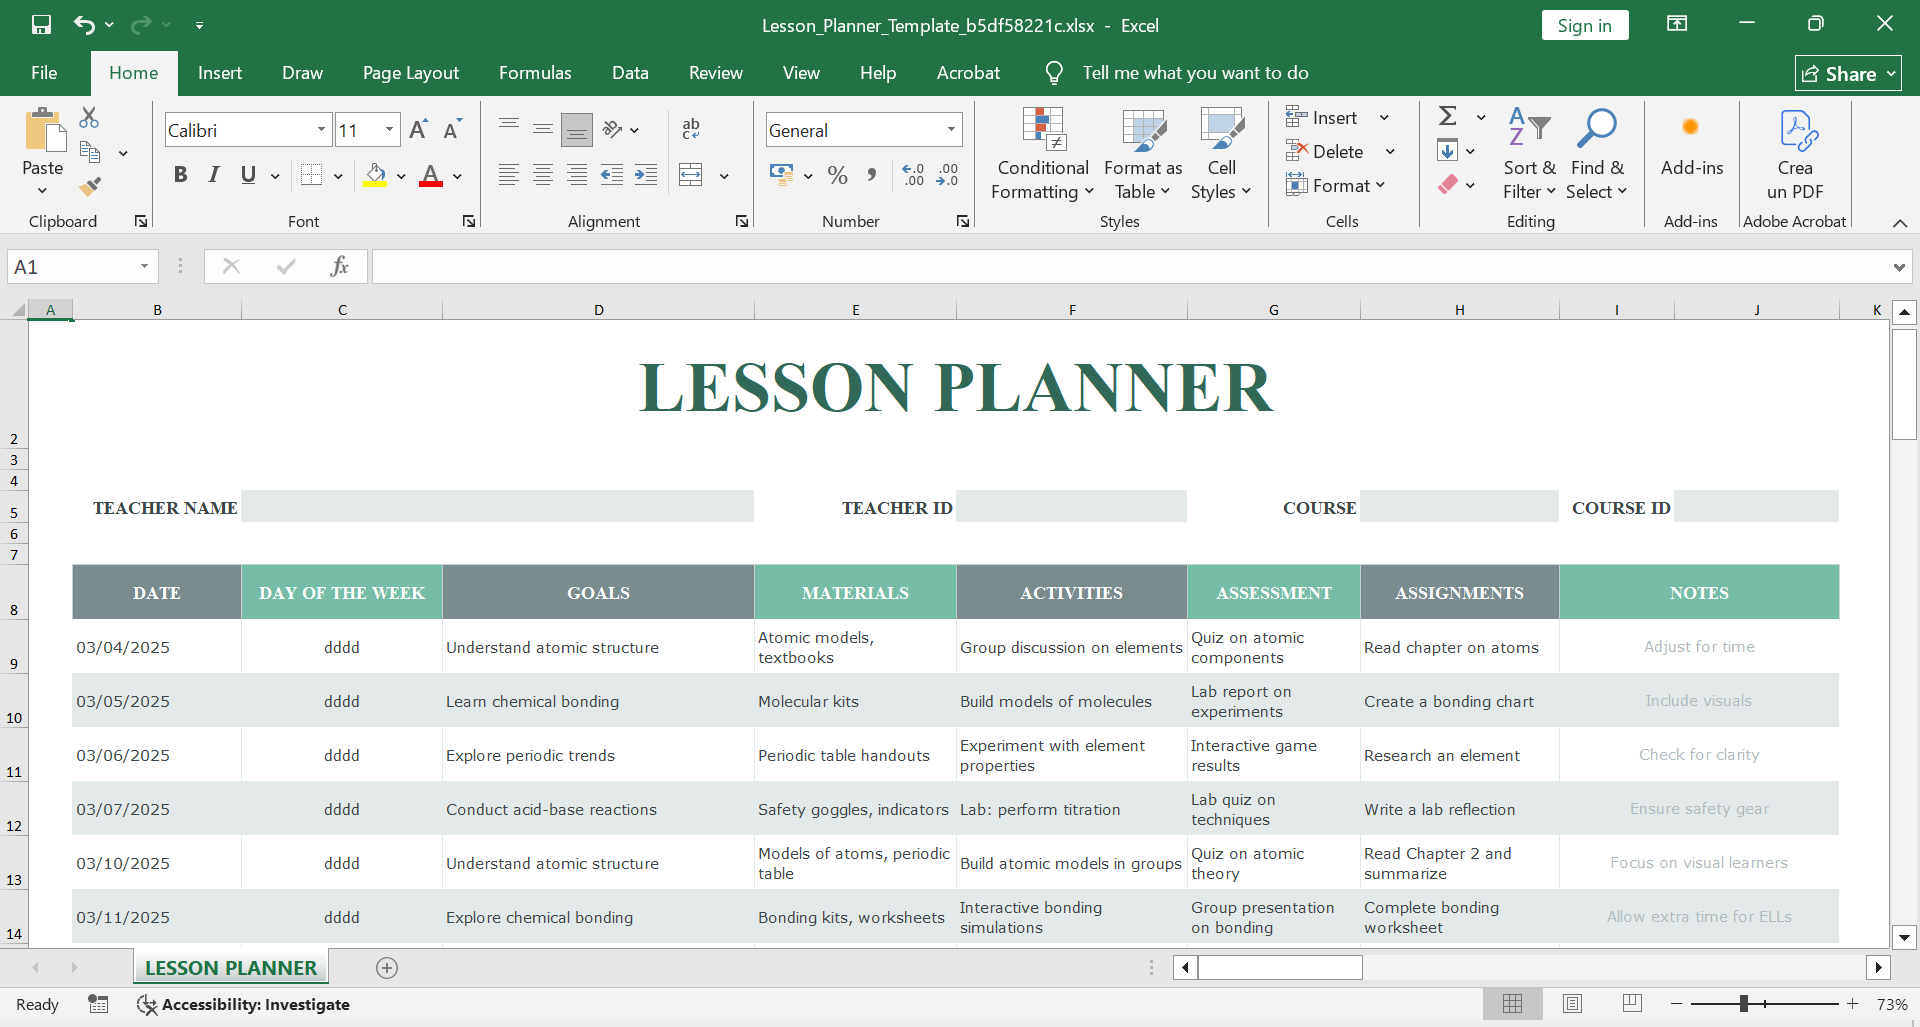Open the File tab
1920x1027 pixels.
[44, 73]
